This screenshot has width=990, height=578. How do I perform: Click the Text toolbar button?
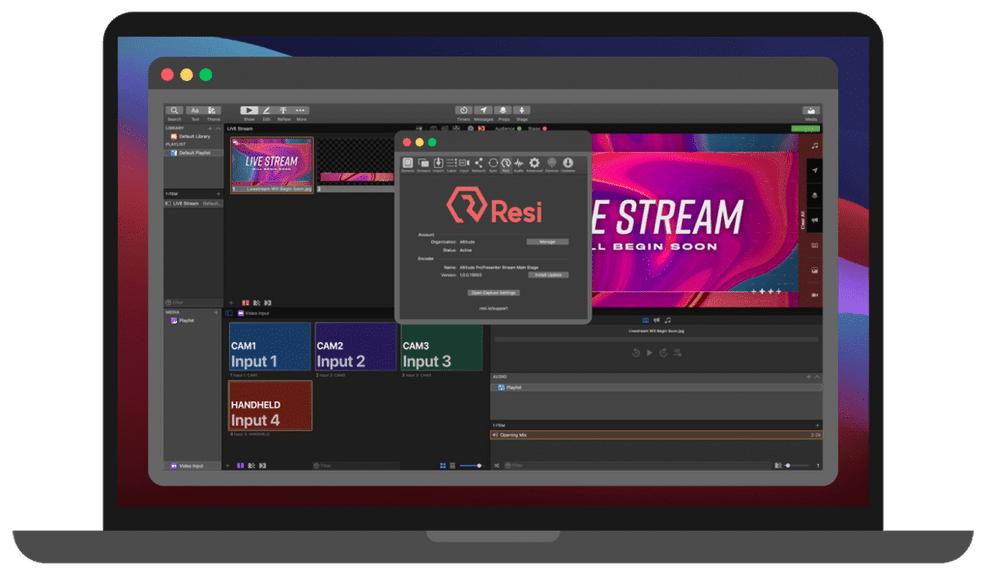pos(195,111)
